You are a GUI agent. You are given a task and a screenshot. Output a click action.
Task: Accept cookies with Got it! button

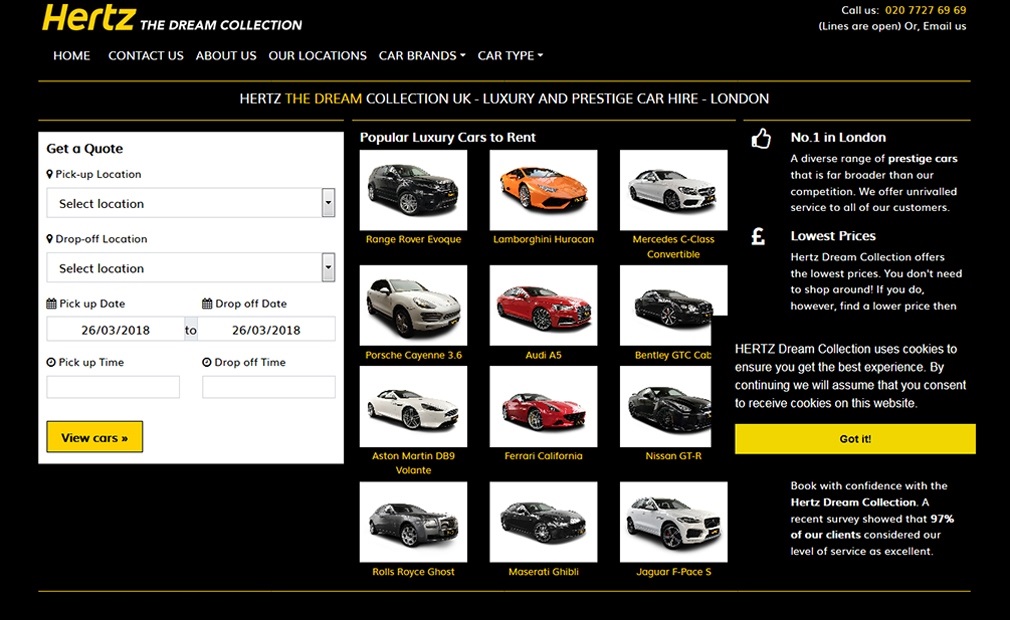(x=855, y=438)
